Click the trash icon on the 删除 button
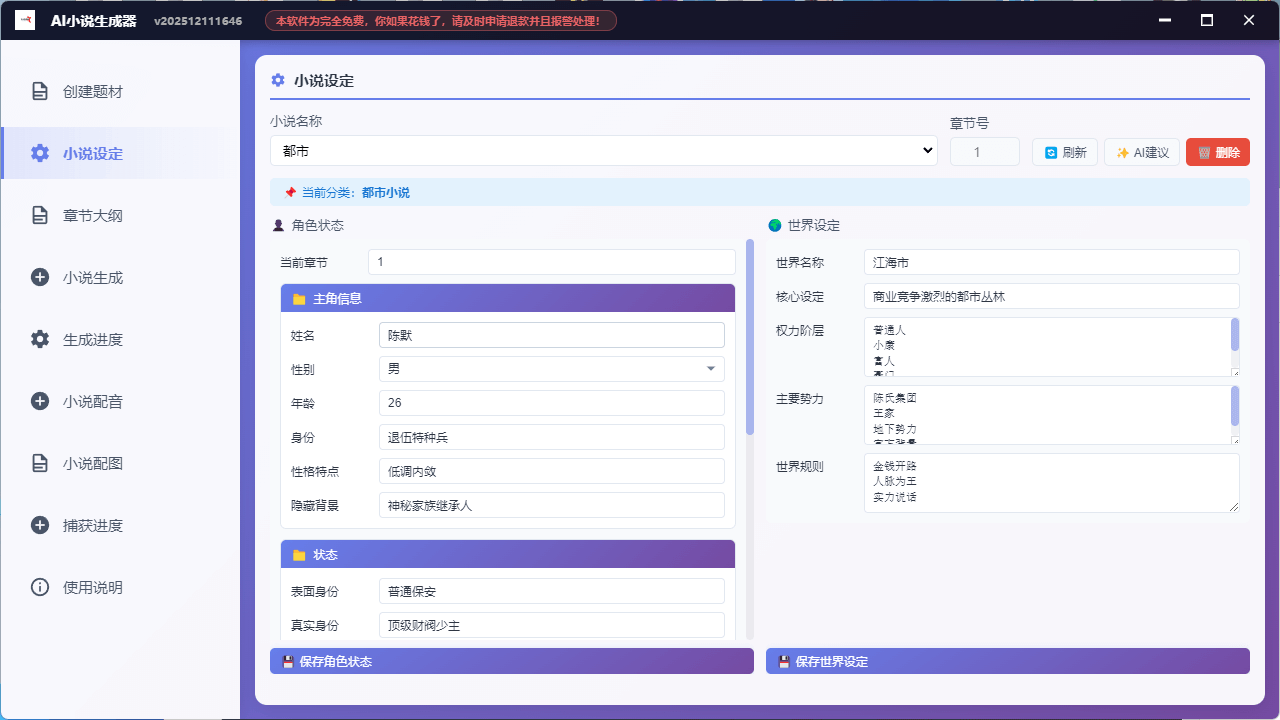Screen dimensions: 1280x720 1203,152
